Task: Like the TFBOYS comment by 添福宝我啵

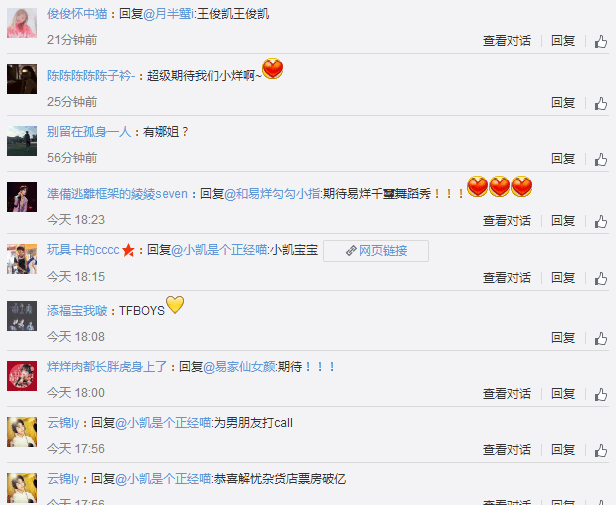Action: click(601, 338)
